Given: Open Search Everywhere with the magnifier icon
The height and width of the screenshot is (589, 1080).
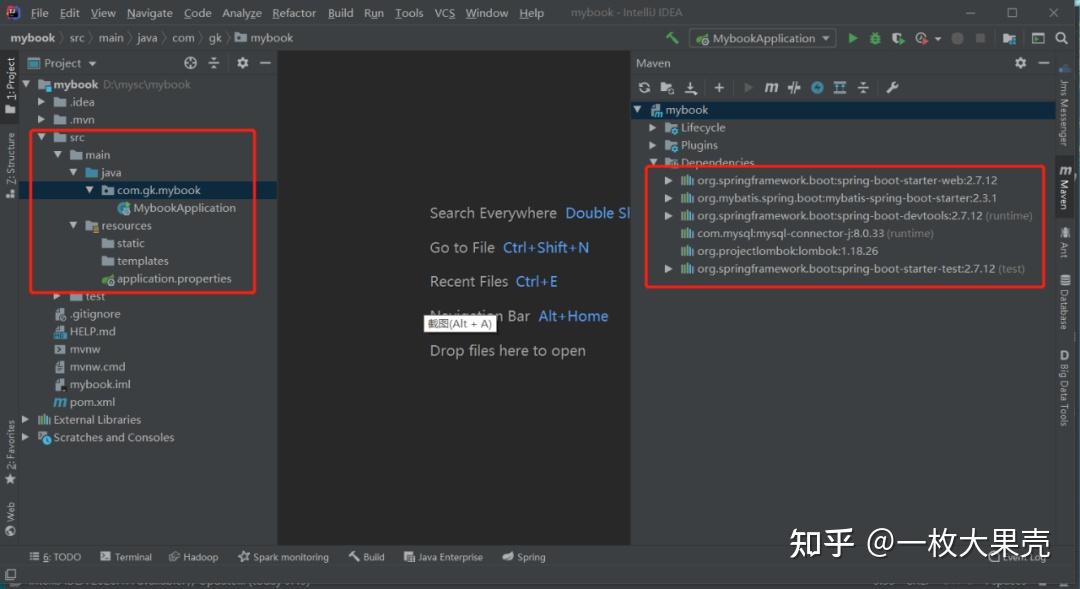Looking at the screenshot, I should coord(1061,38).
